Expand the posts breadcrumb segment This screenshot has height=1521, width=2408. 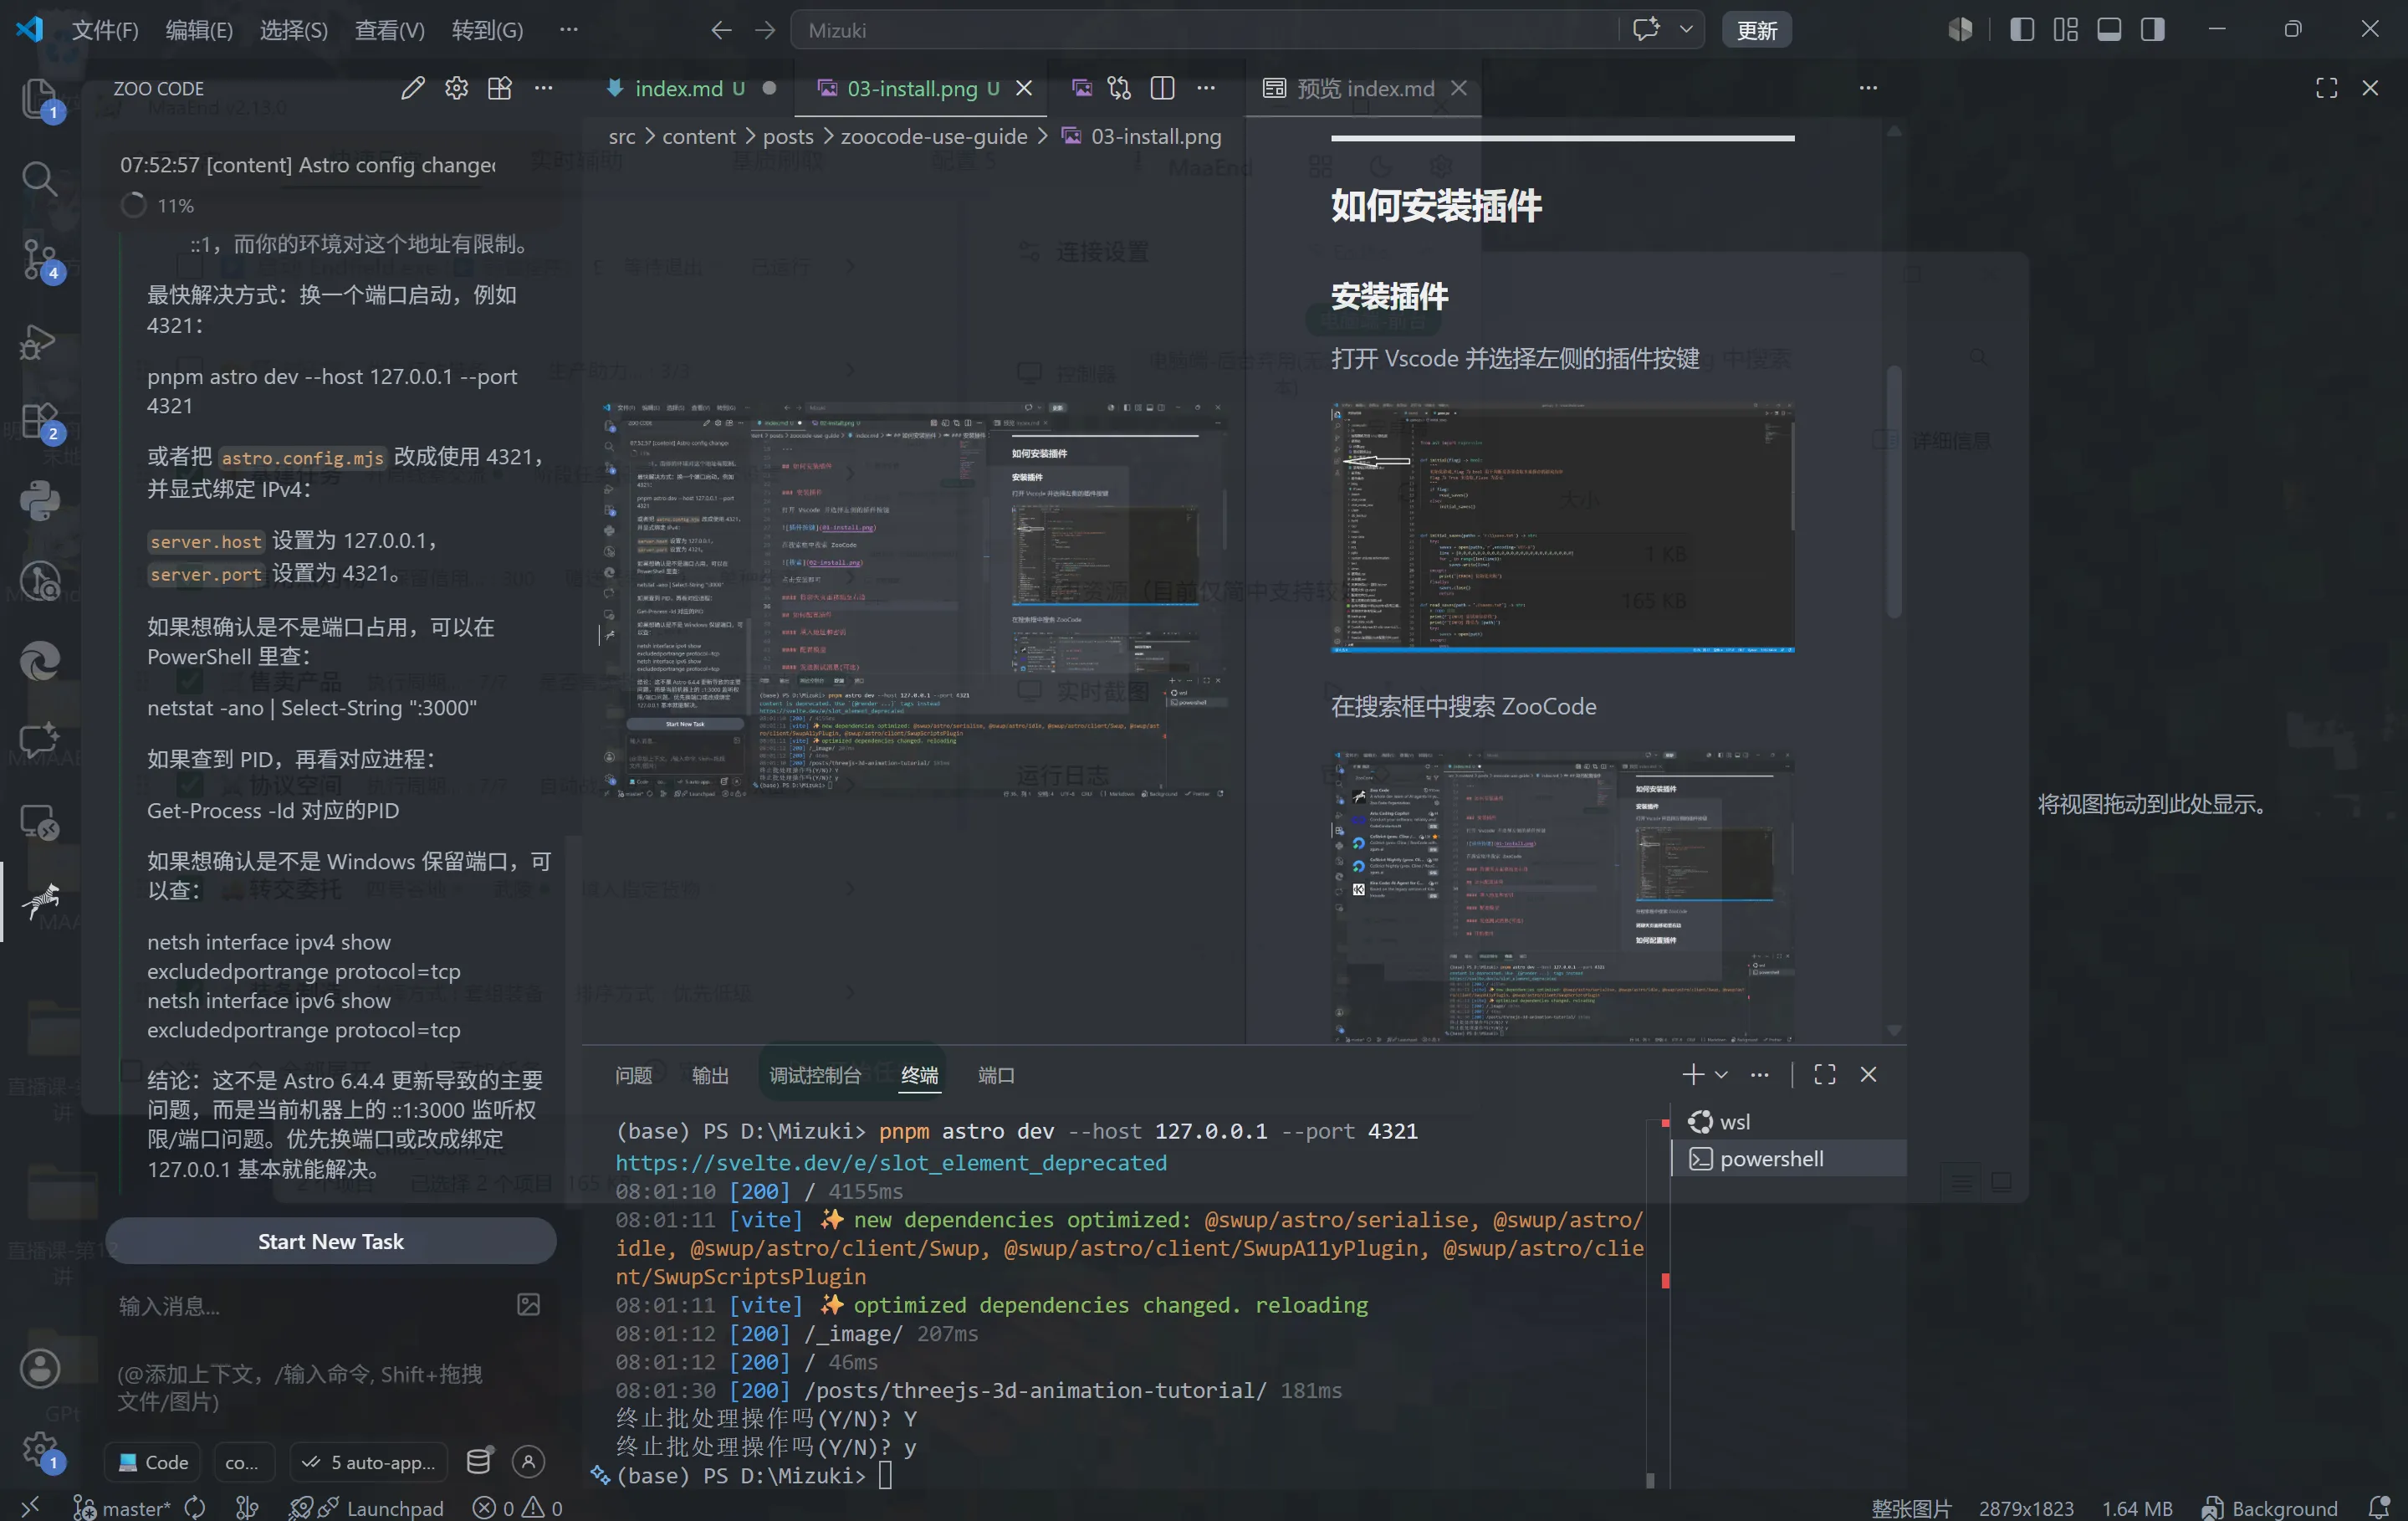788,136
